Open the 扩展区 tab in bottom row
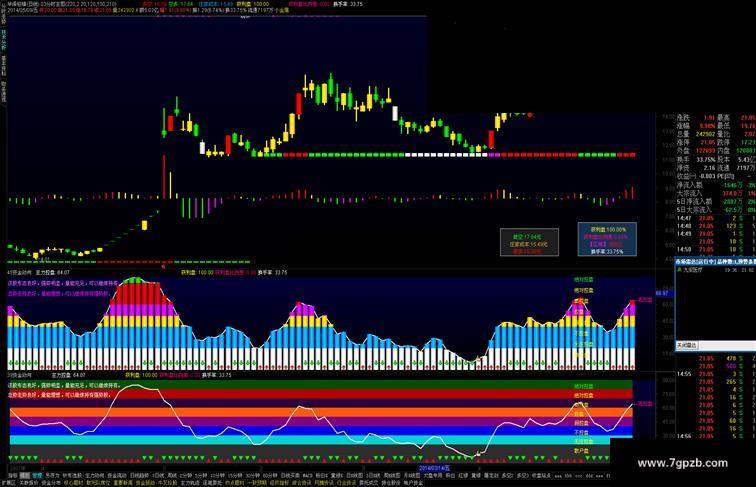The height and width of the screenshot is (487, 756). pyautogui.click(x=8, y=483)
